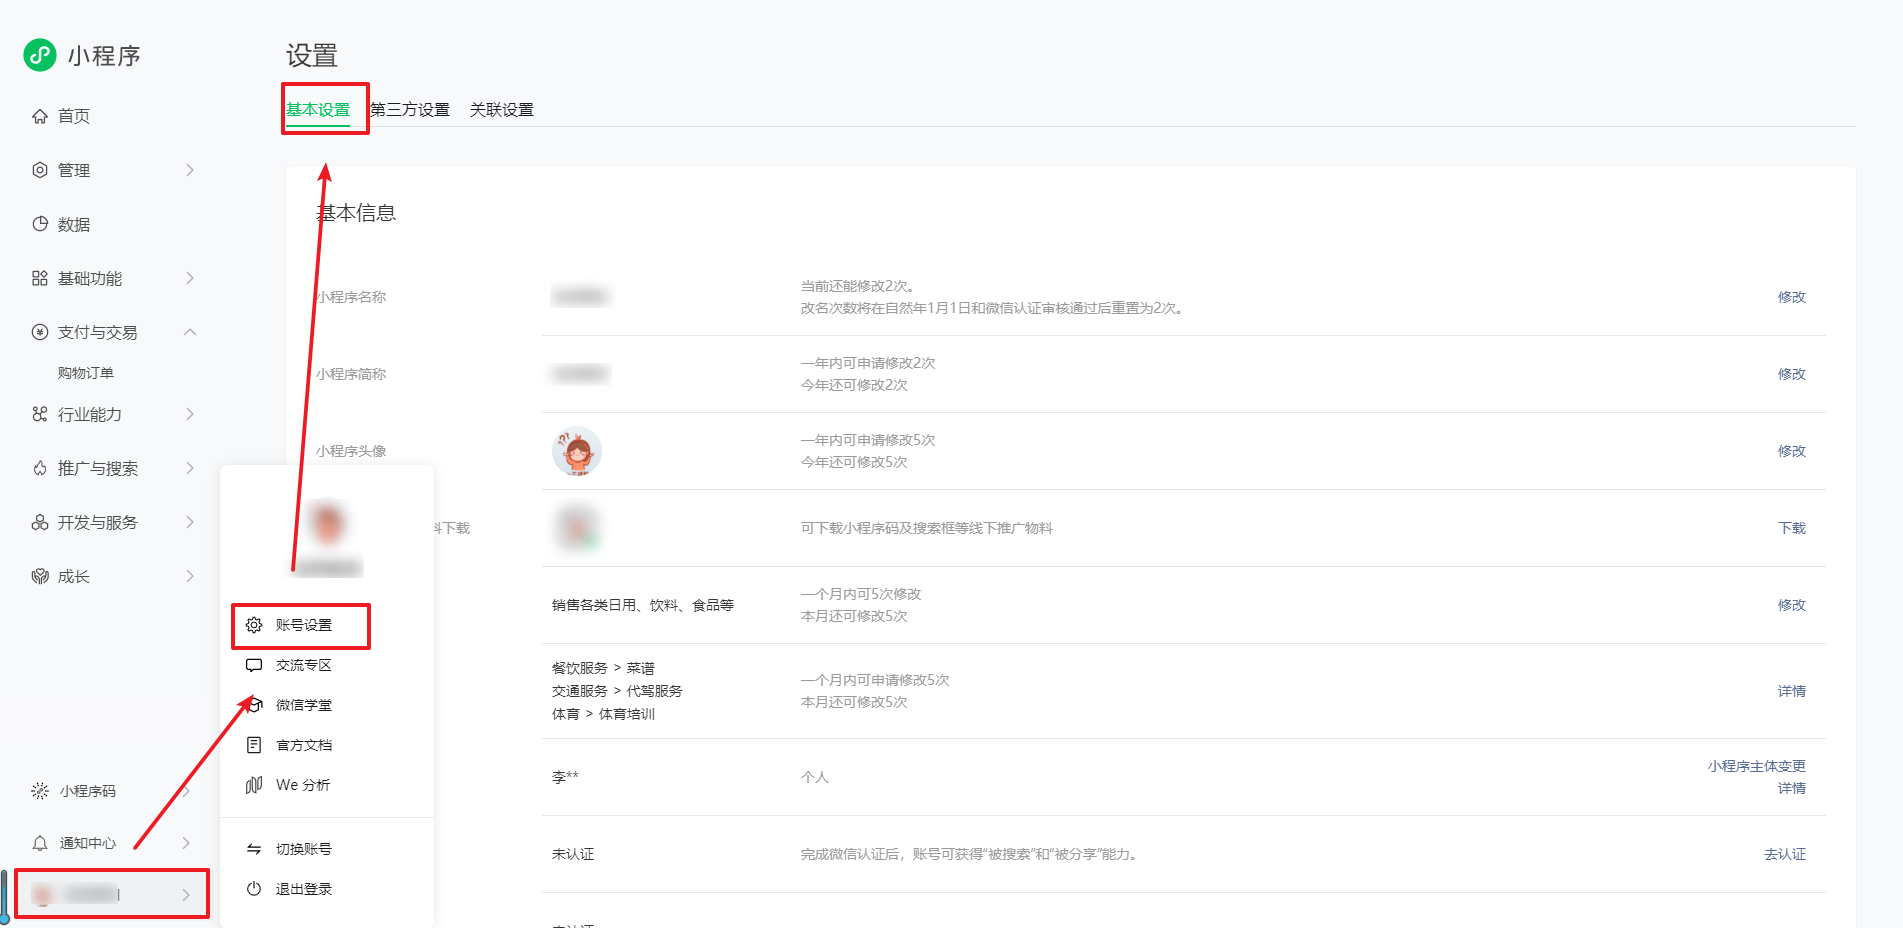Click the 账号设置 gear icon

click(254, 625)
